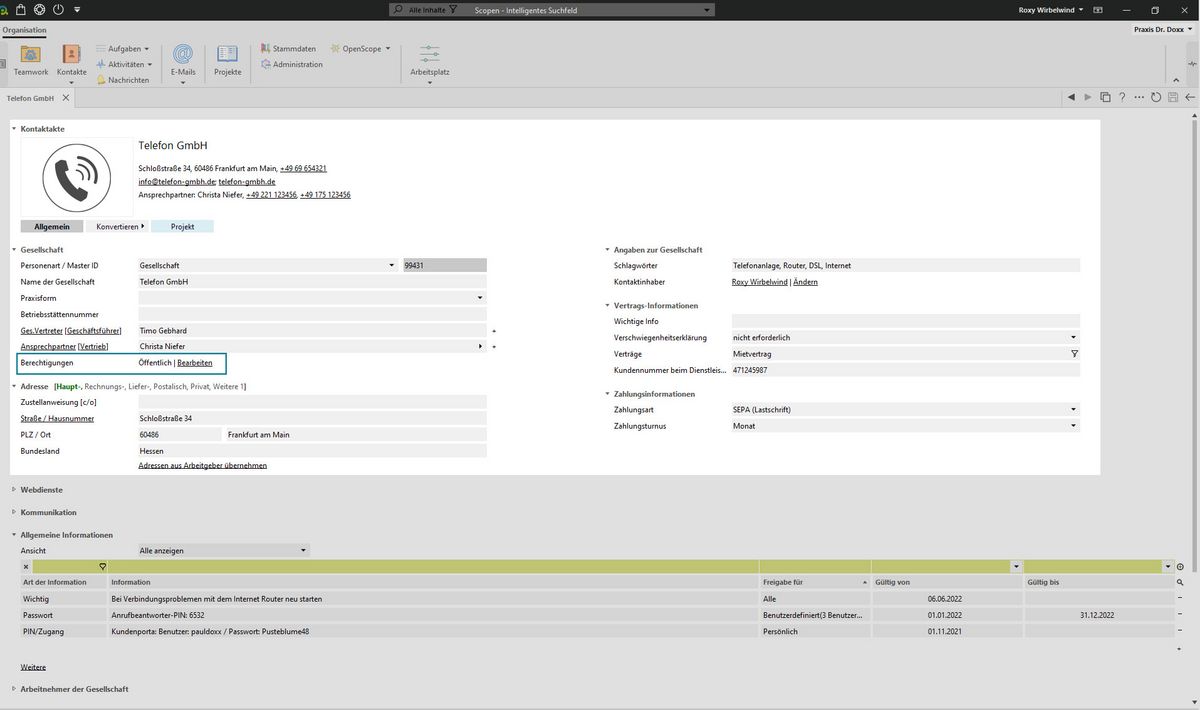1200x710 pixels.
Task: Go back using the left arrow icon
Action: (x=1189, y=97)
